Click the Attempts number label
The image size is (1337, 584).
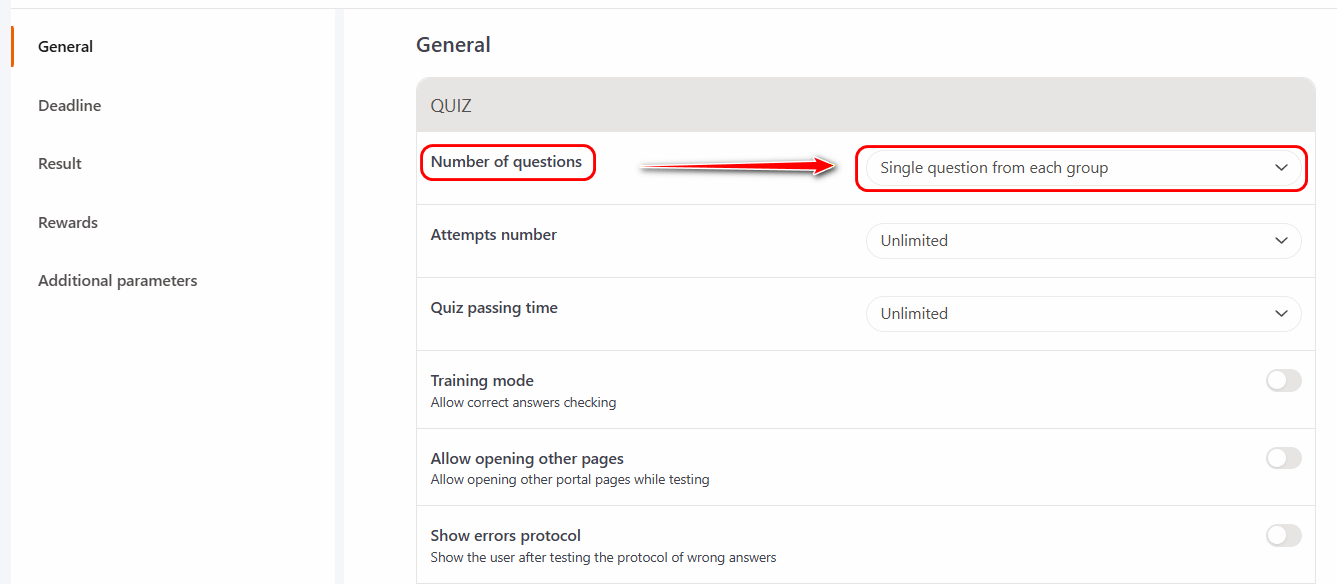click(493, 235)
